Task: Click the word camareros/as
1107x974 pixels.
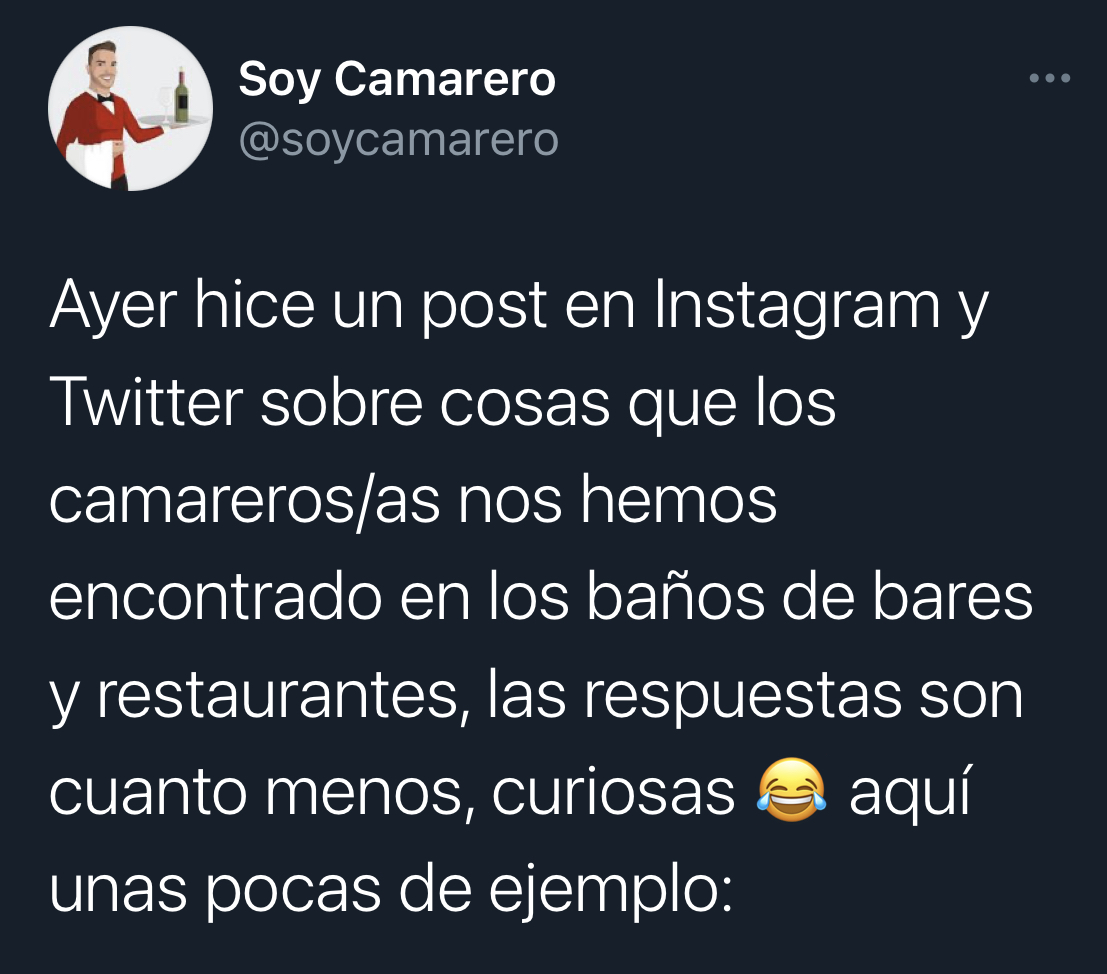Action: coord(244,500)
